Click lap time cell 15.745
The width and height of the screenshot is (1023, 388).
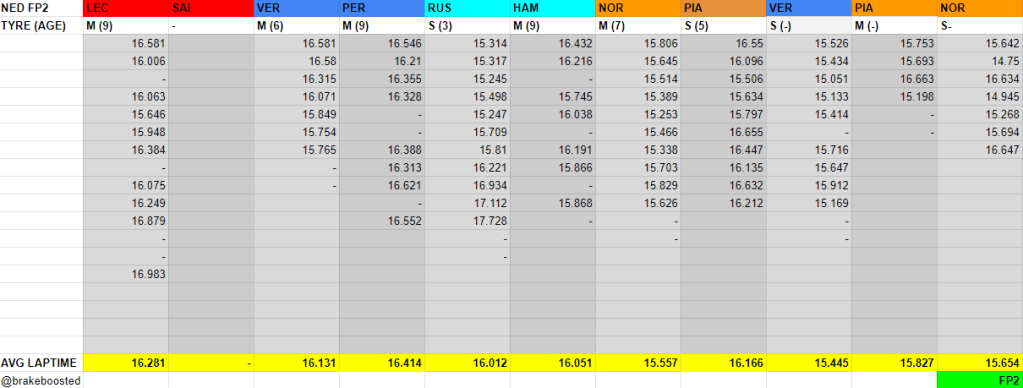(553, 97)
